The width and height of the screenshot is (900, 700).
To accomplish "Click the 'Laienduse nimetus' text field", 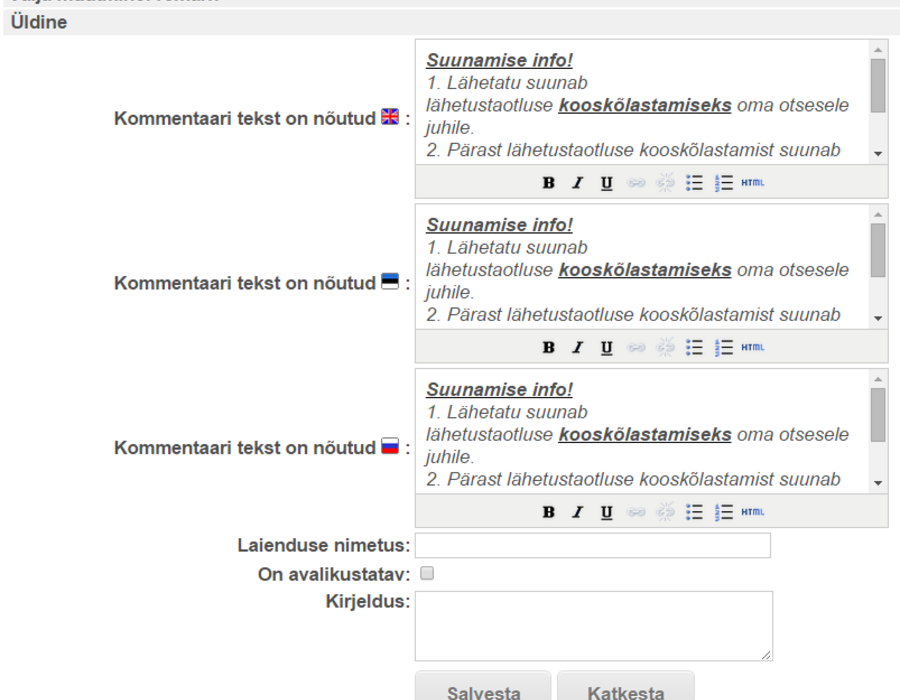I will click(593, 545).
